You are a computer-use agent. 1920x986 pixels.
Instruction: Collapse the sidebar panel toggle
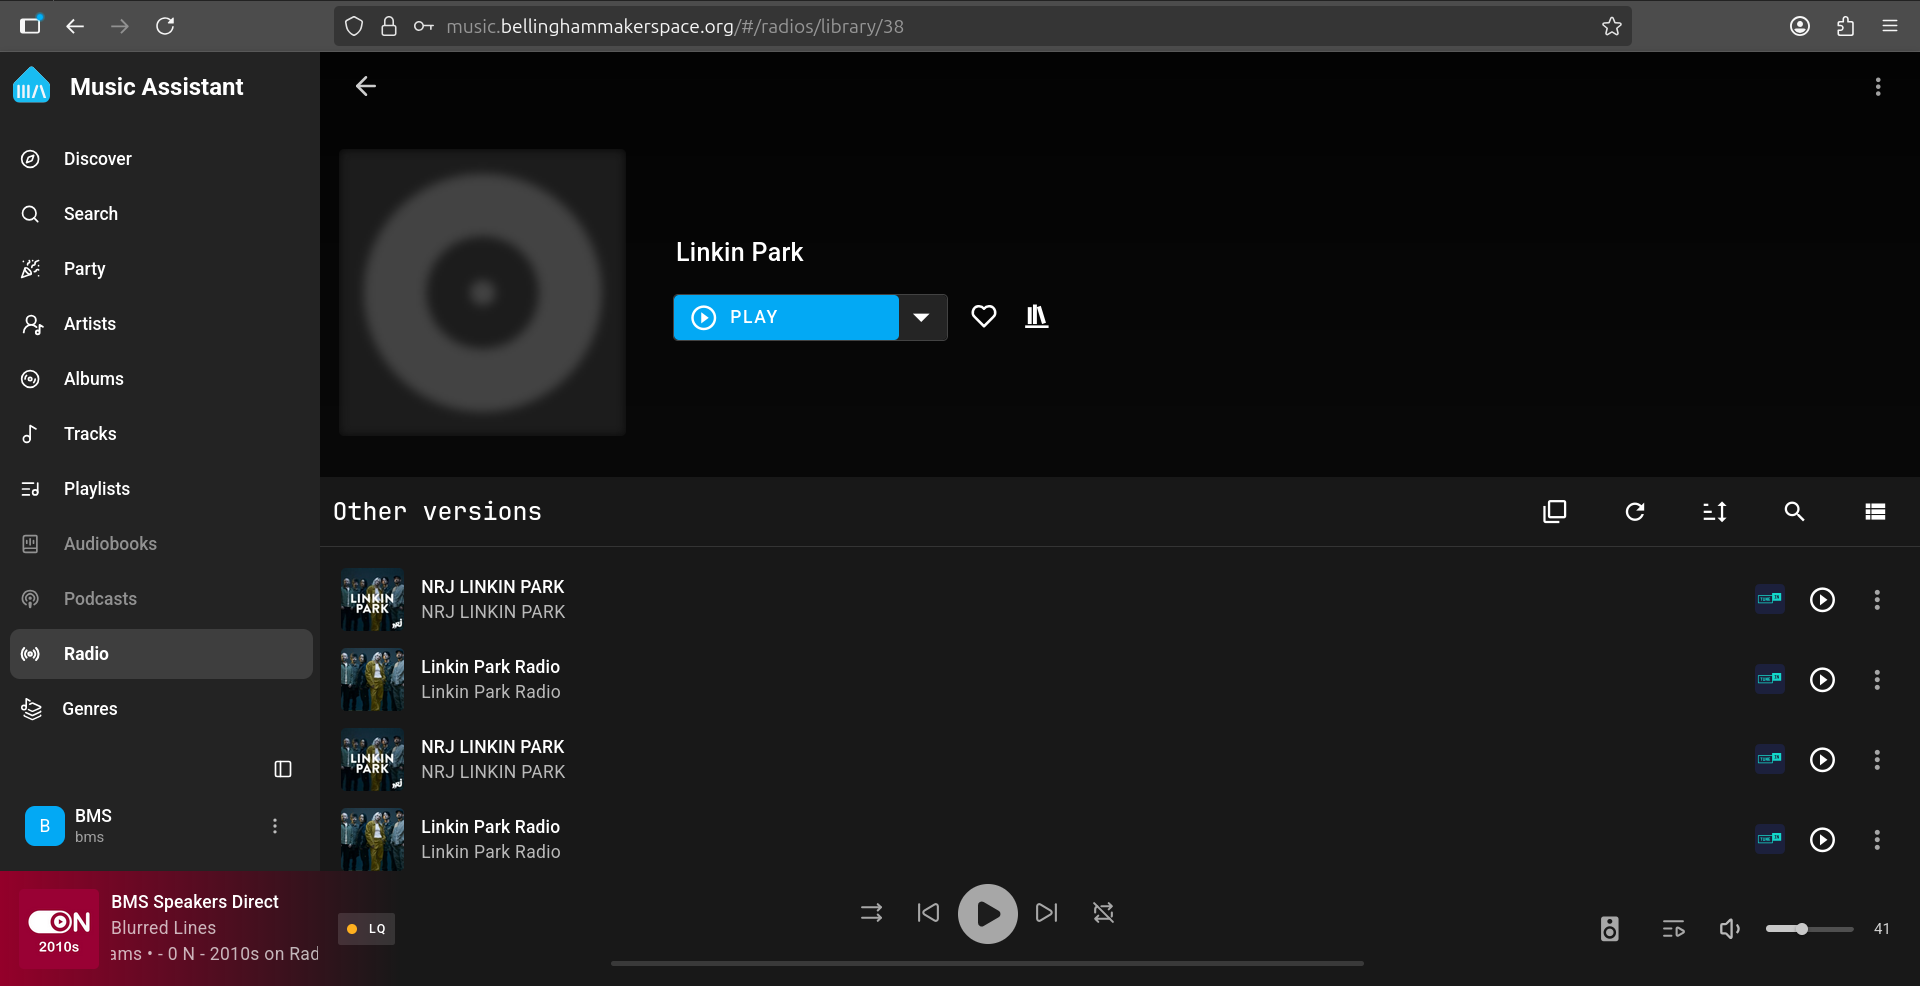coord(283,769)
